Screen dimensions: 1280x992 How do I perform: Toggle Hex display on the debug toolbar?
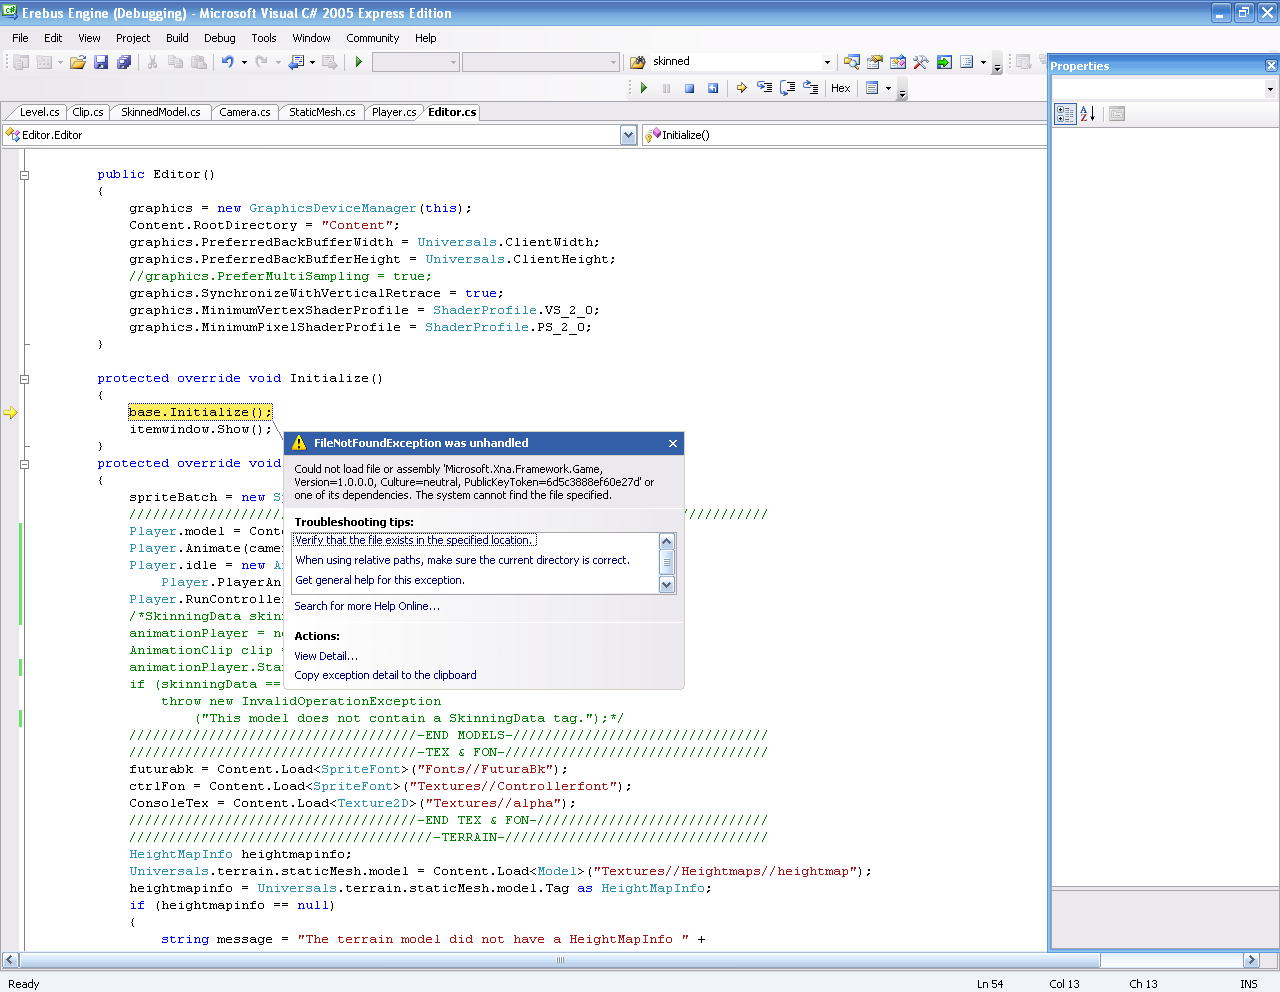[841, 88]
